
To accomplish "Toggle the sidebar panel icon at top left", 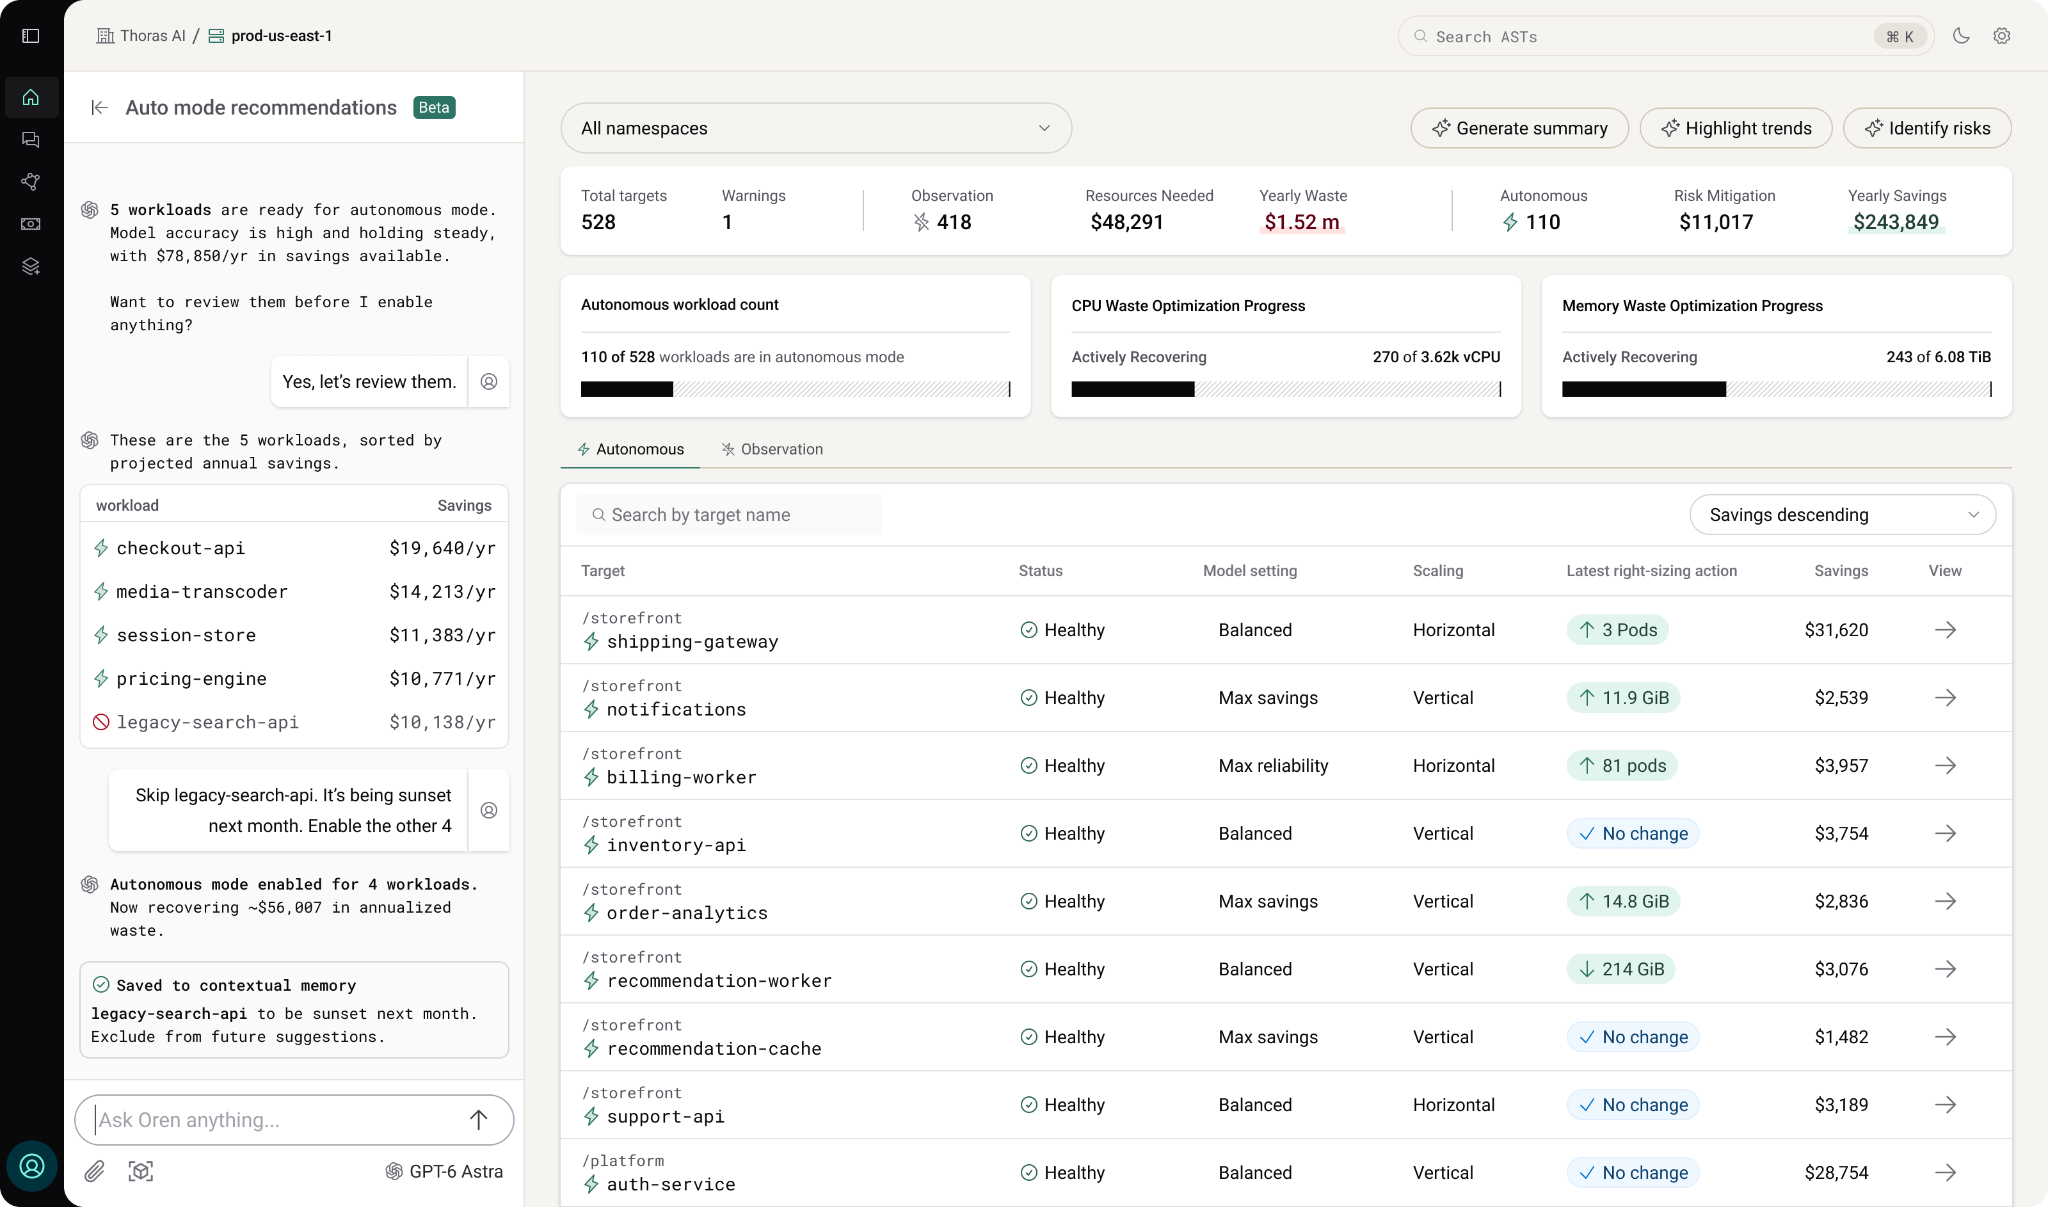I will 31,36.
